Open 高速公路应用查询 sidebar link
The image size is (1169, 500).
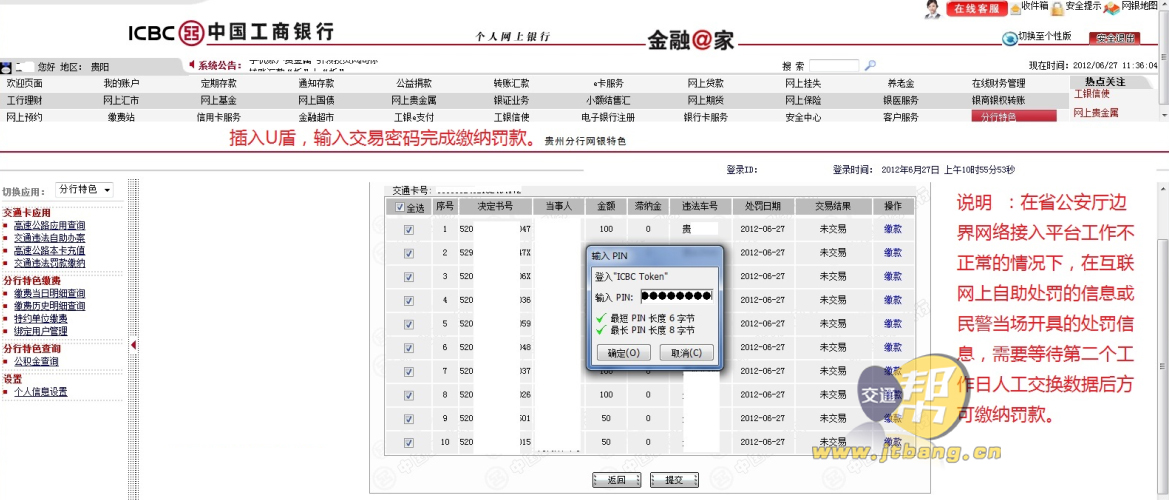pos(49,225)
